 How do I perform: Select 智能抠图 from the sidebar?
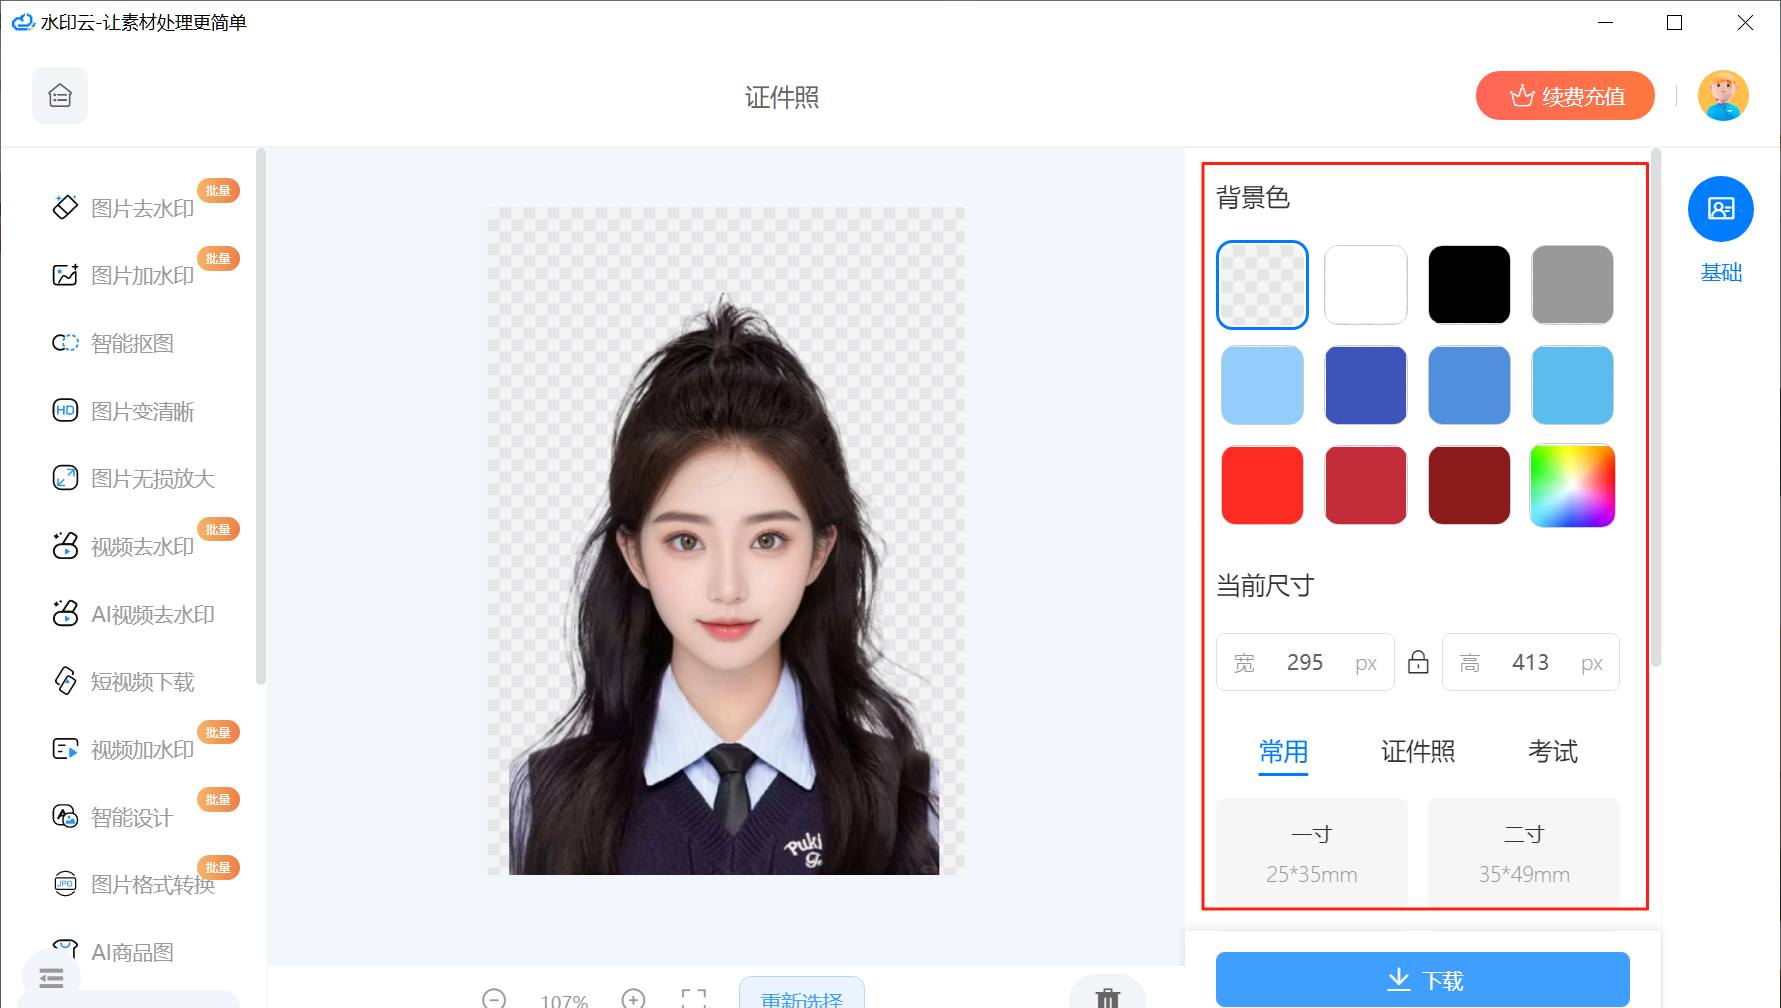[113, 343]
